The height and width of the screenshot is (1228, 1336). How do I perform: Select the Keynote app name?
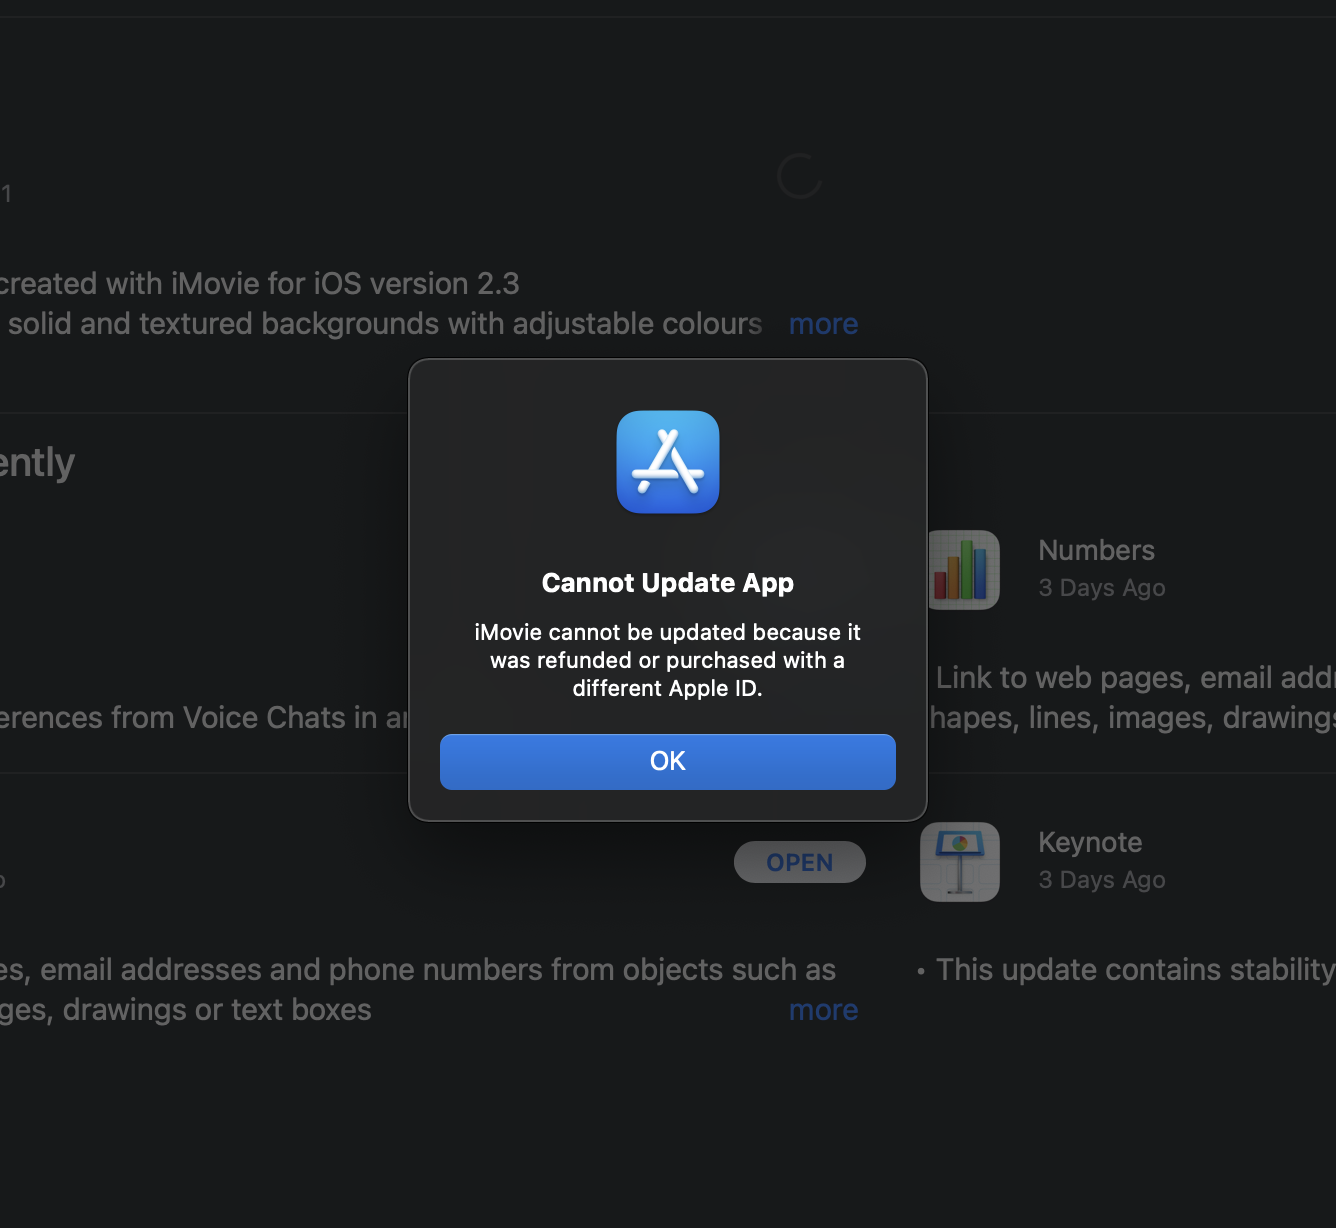tap(1090, 842)
